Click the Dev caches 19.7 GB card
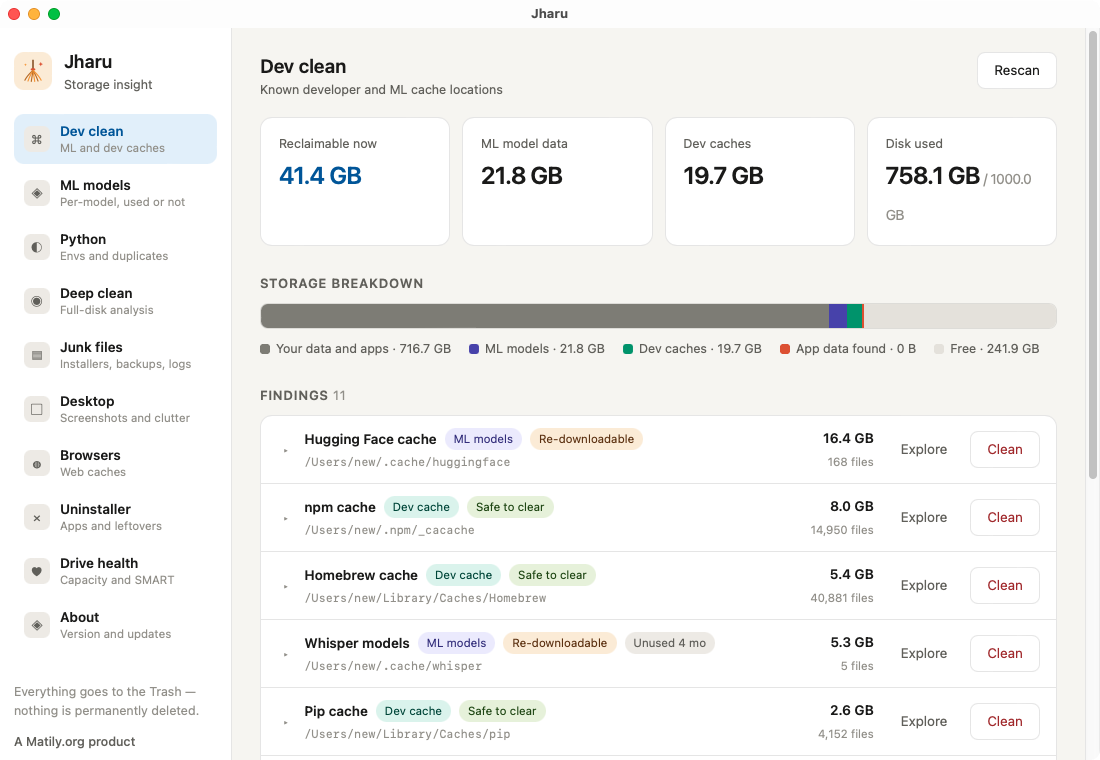The width and height of the screenshot is (1100, 760). pos(760,181)
